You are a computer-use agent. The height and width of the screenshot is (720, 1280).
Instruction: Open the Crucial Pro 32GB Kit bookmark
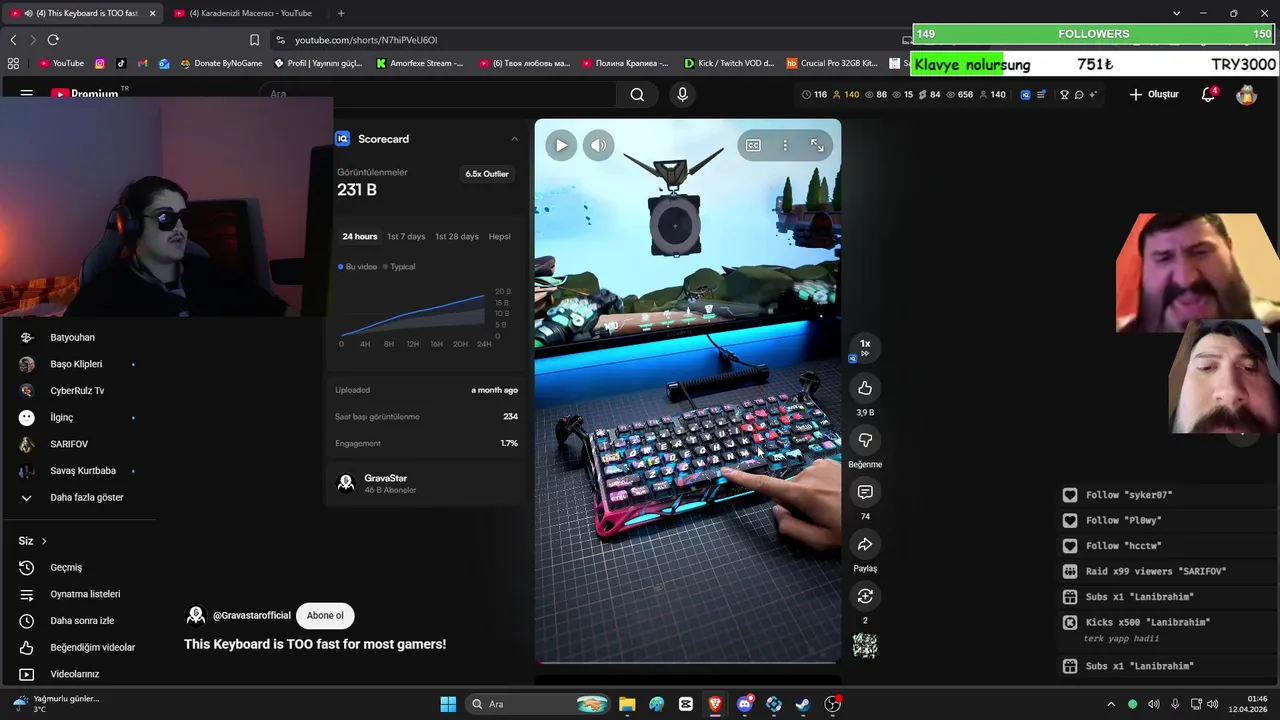832,63
